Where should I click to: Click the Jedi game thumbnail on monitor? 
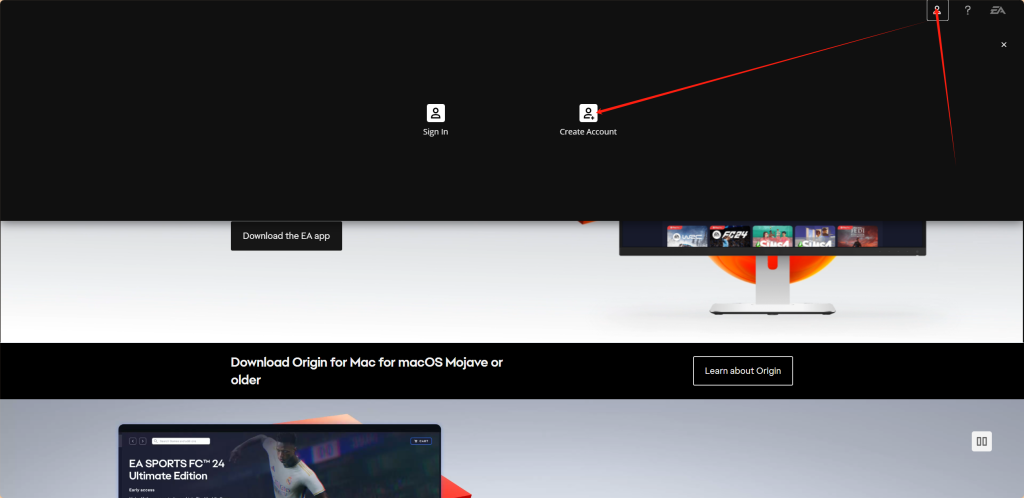coord(857,236)
